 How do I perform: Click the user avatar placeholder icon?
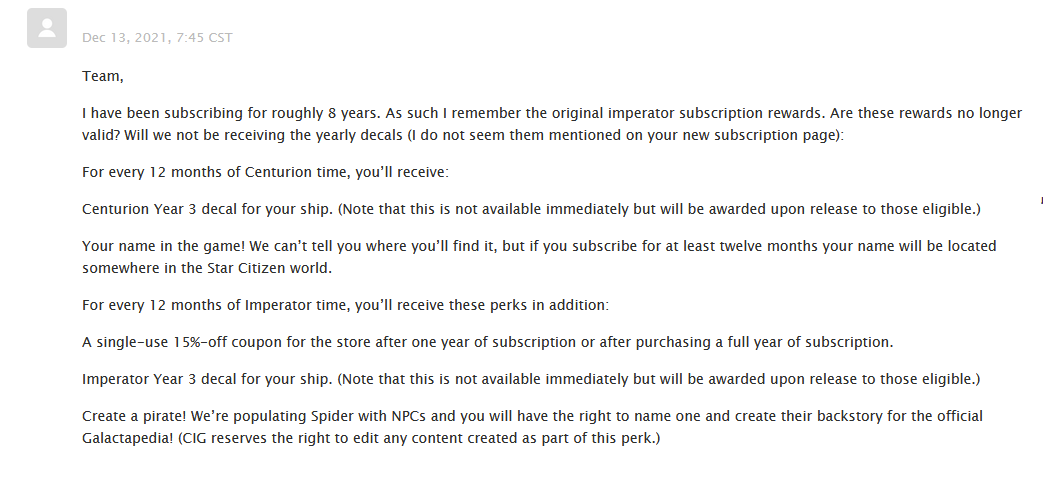click(x=47, y=28)
